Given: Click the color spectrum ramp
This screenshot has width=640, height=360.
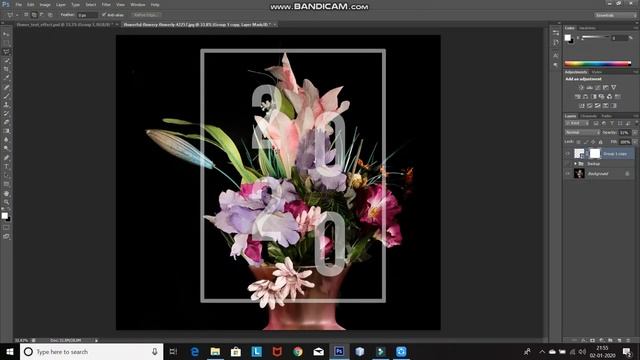Looking at the screenshot, I should [x=598, y=63].
